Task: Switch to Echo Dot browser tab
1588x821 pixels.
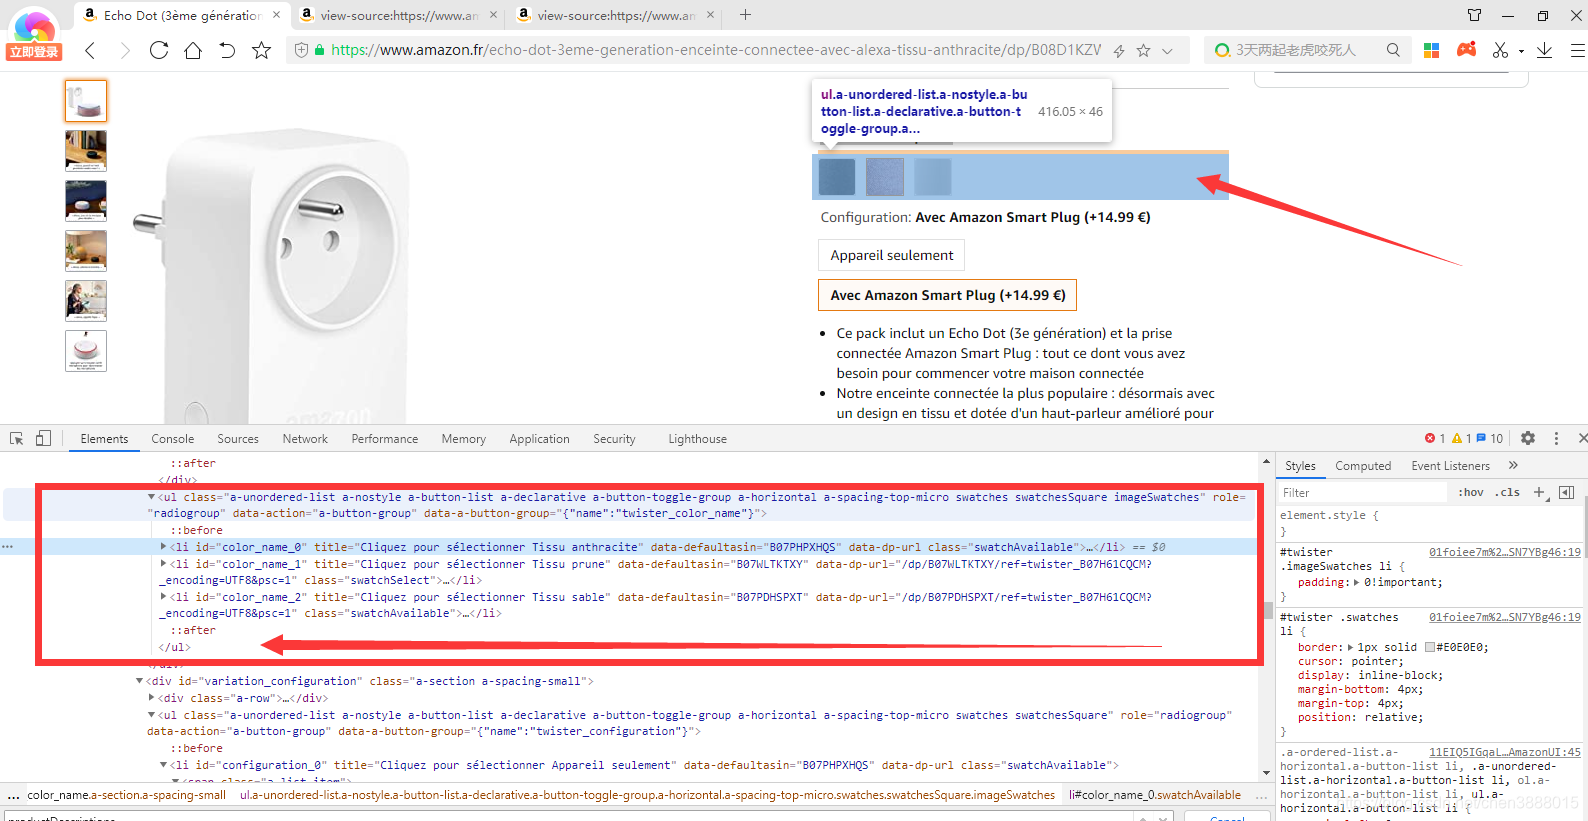Action: (x=182, y=15)
